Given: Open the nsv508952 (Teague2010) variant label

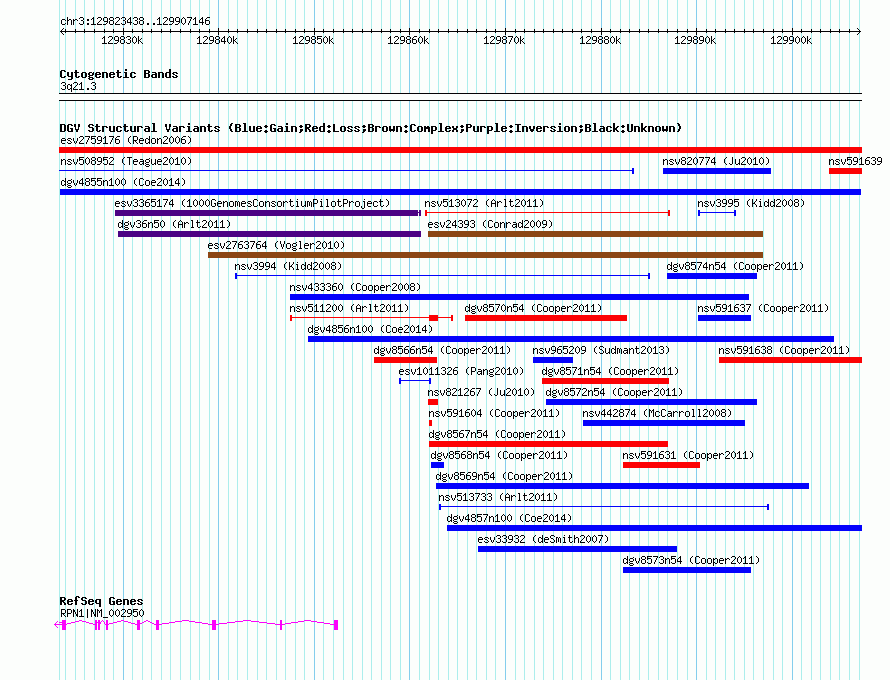Looking at the screenshot, I should (x=126, y=161).
